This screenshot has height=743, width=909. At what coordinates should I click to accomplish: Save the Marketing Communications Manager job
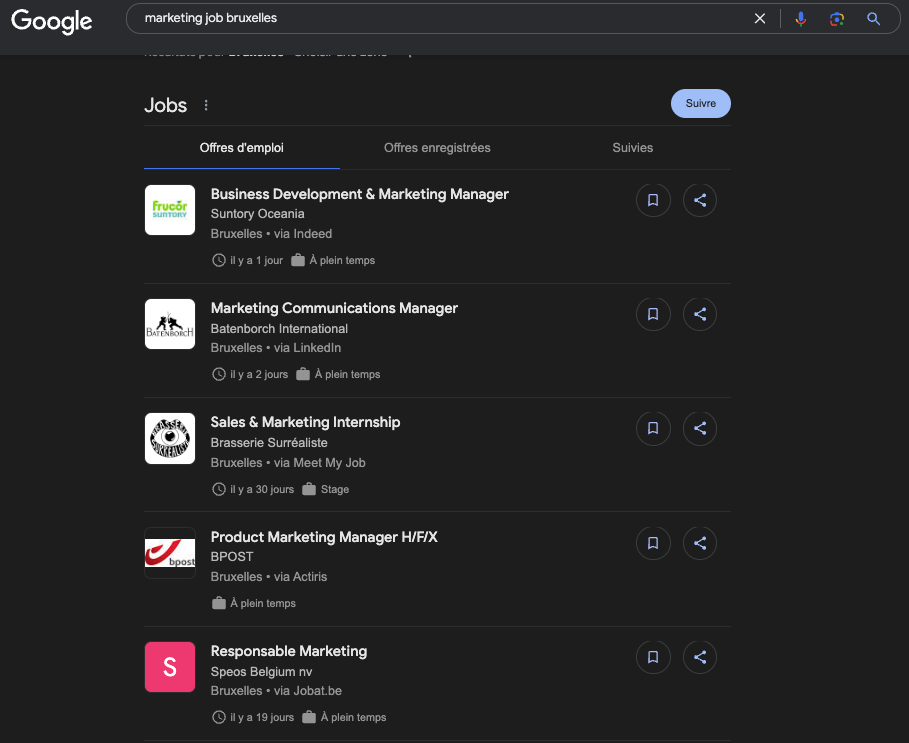(x=653, y=314)
